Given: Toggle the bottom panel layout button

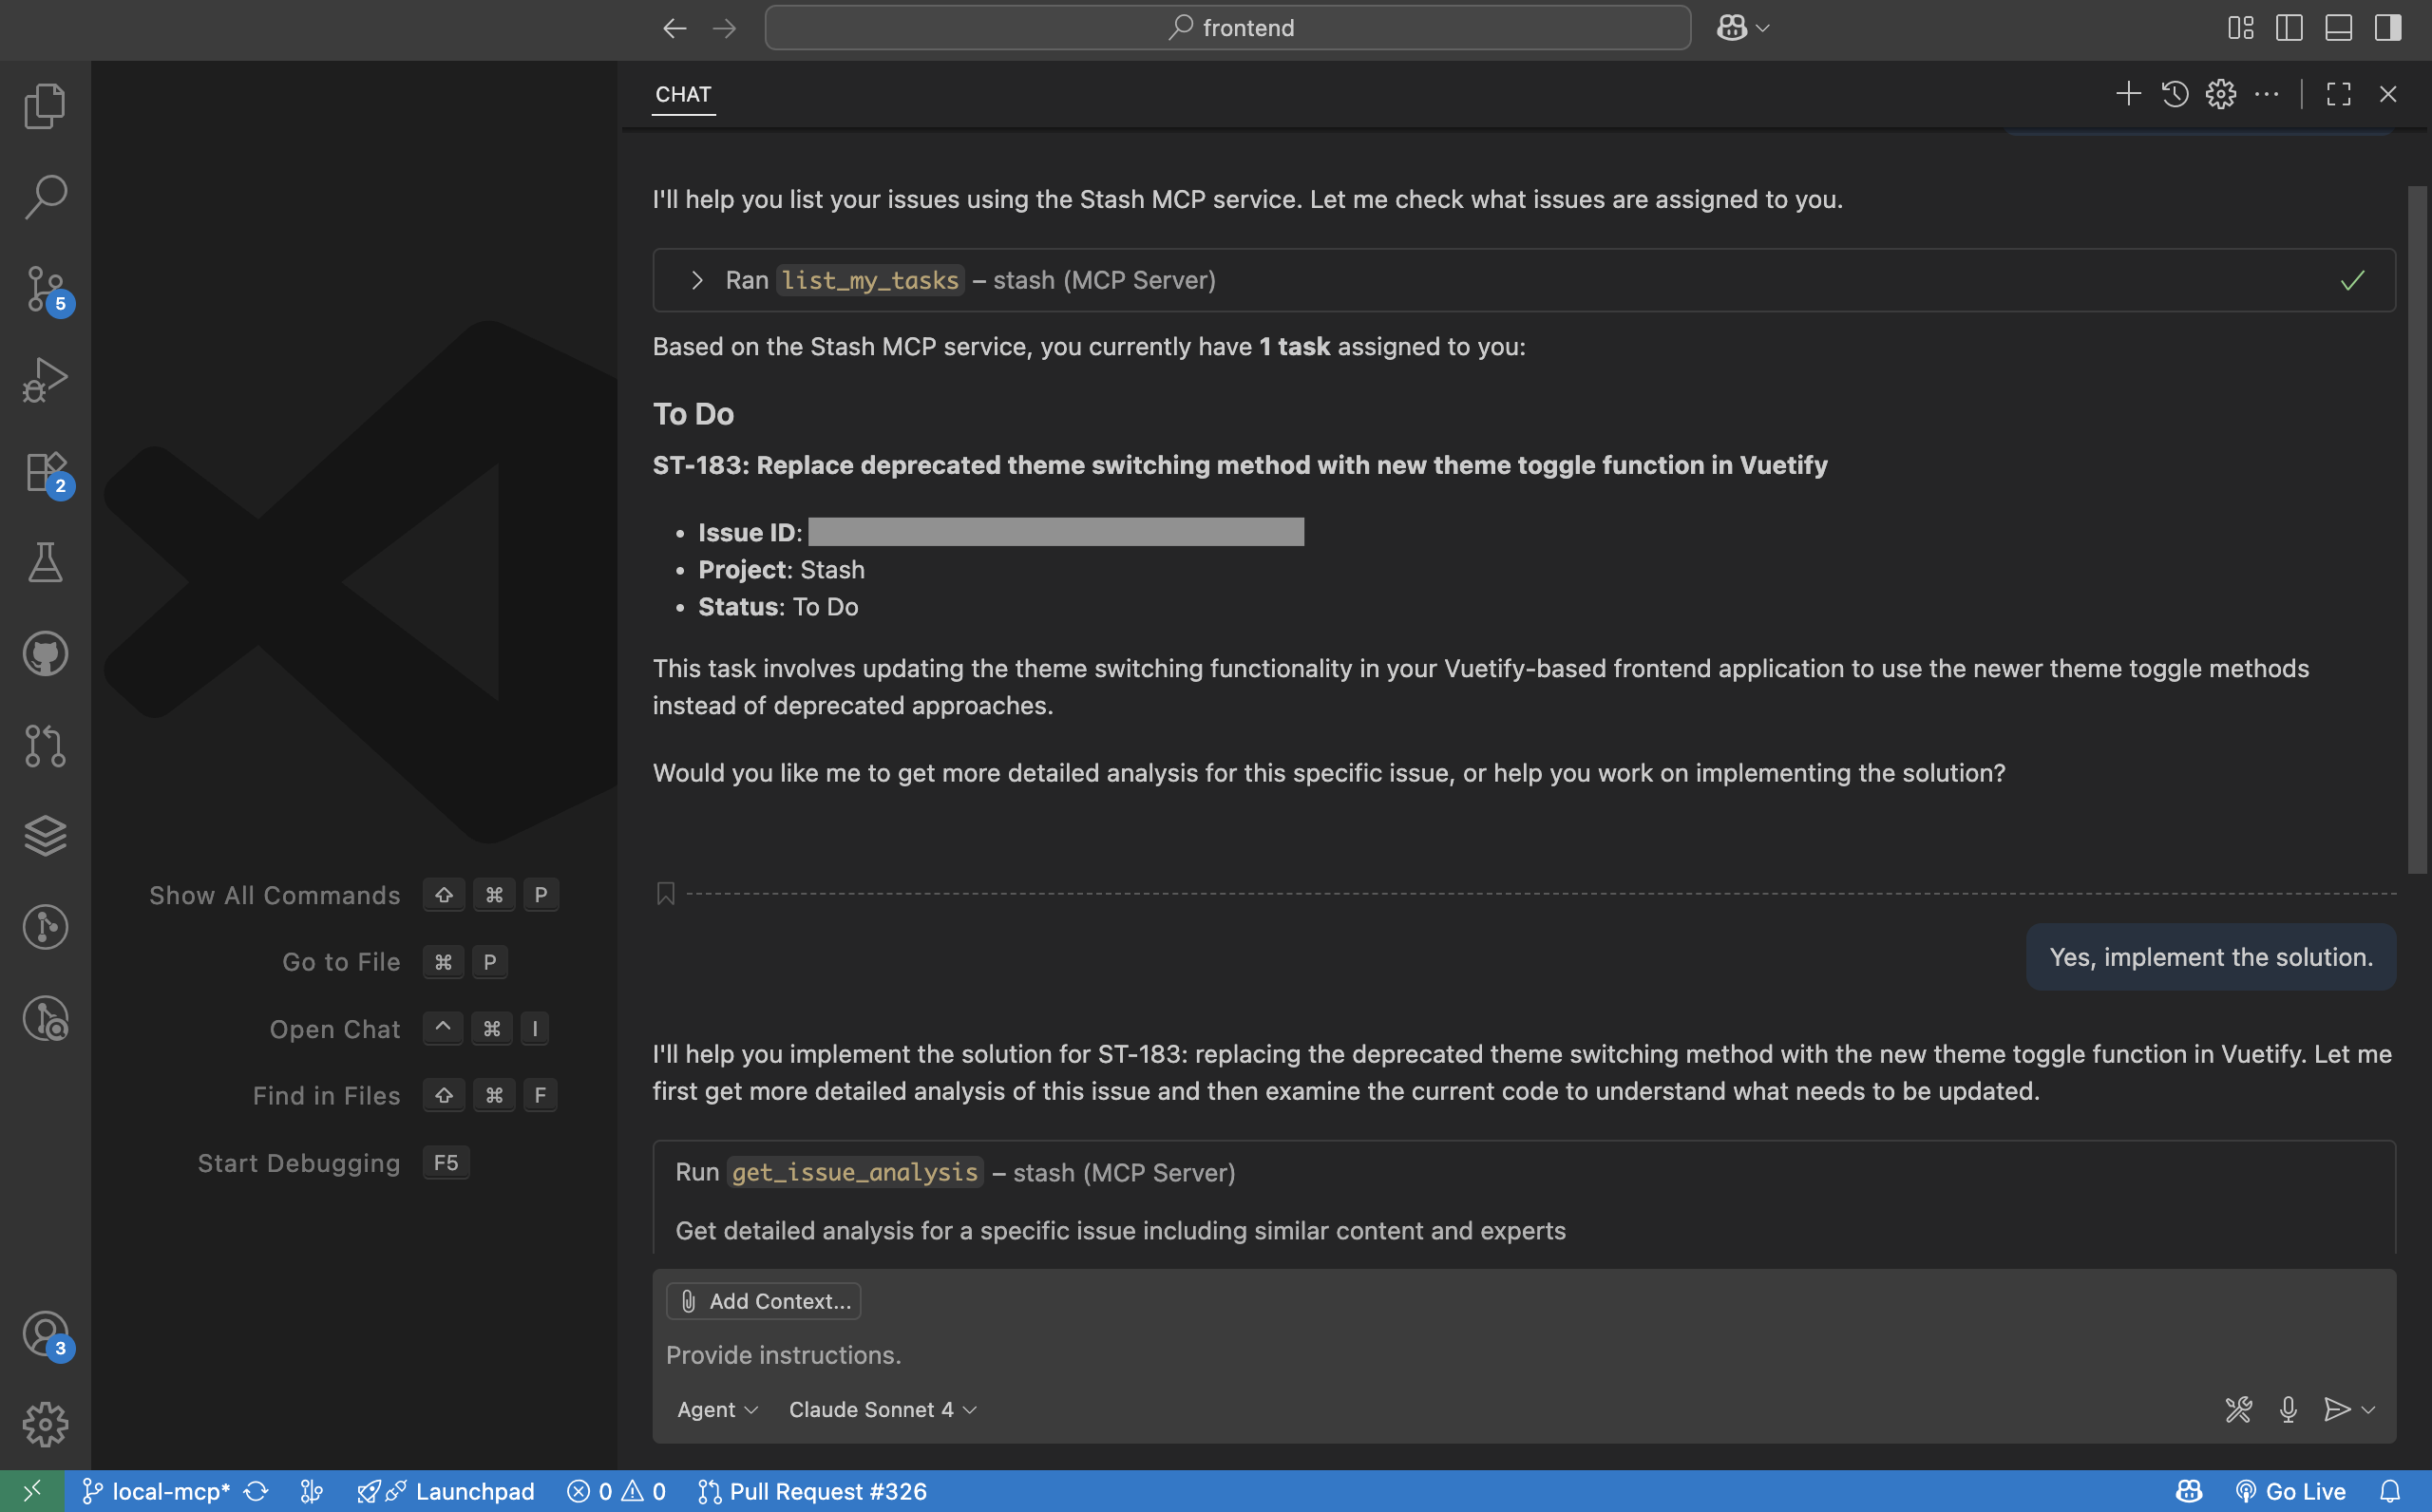Looking at the screenshot, I should [2338, 28].
